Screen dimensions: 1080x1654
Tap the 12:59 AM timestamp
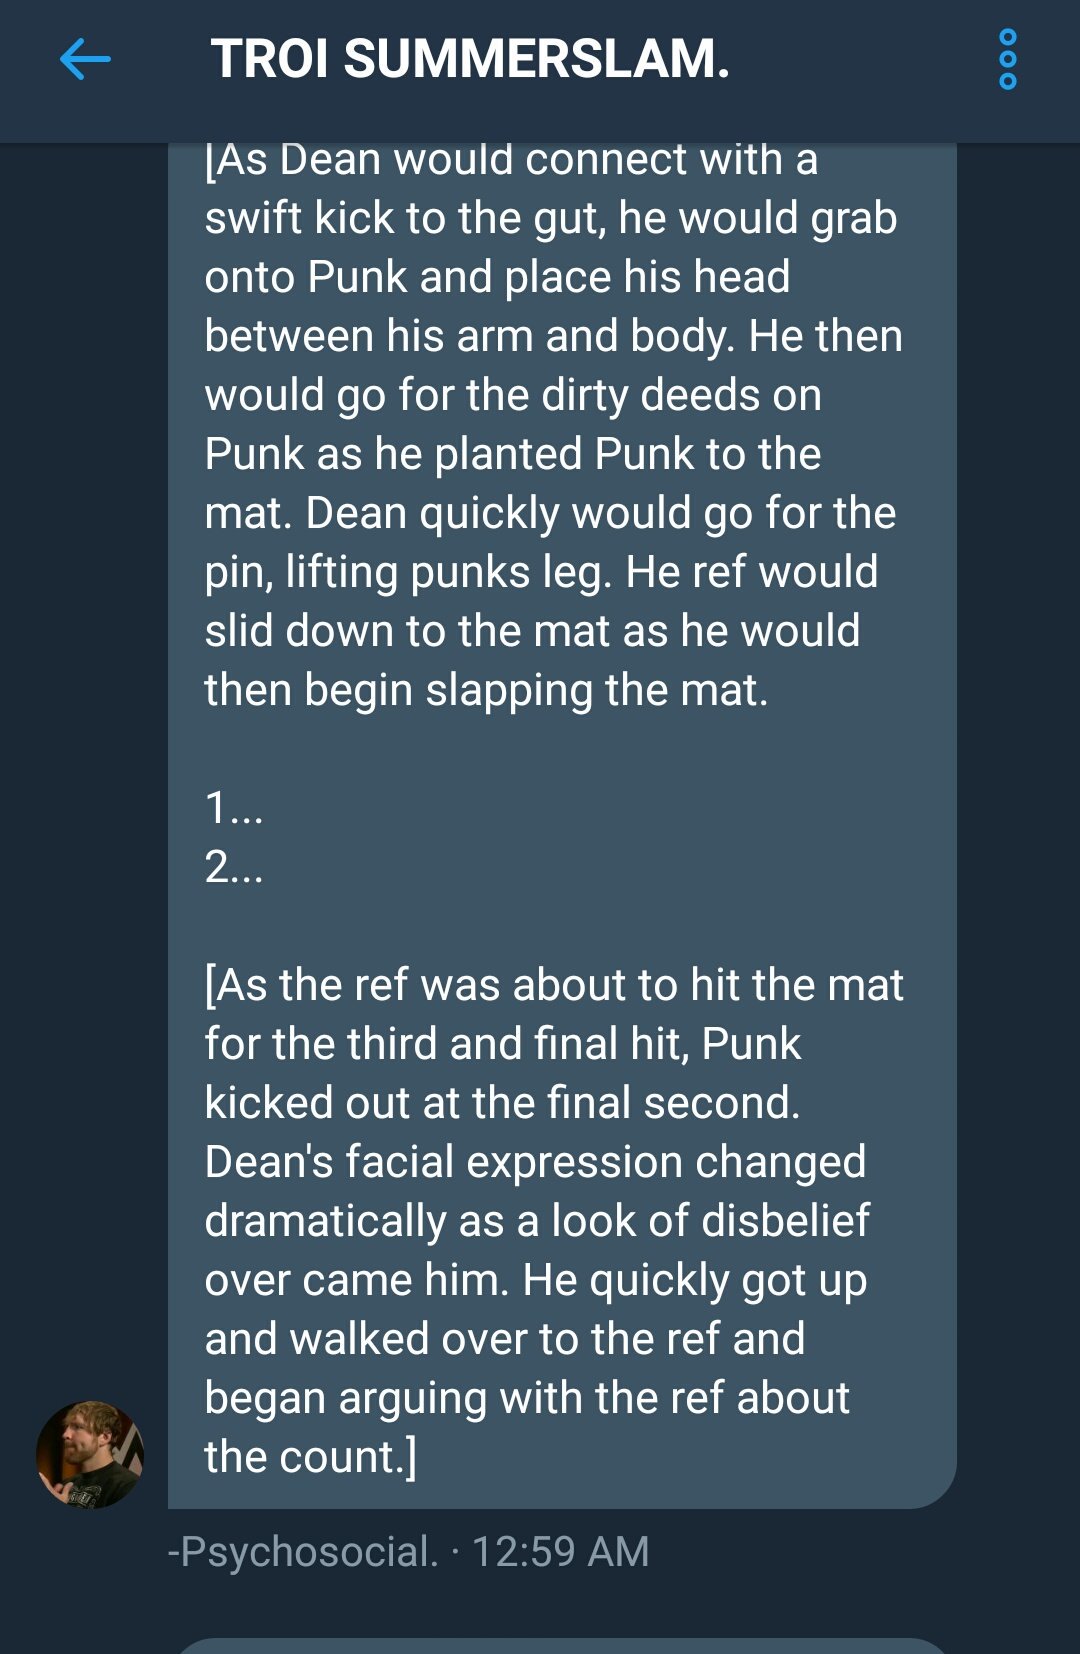pyautogui.click(x=560, y=1552)
